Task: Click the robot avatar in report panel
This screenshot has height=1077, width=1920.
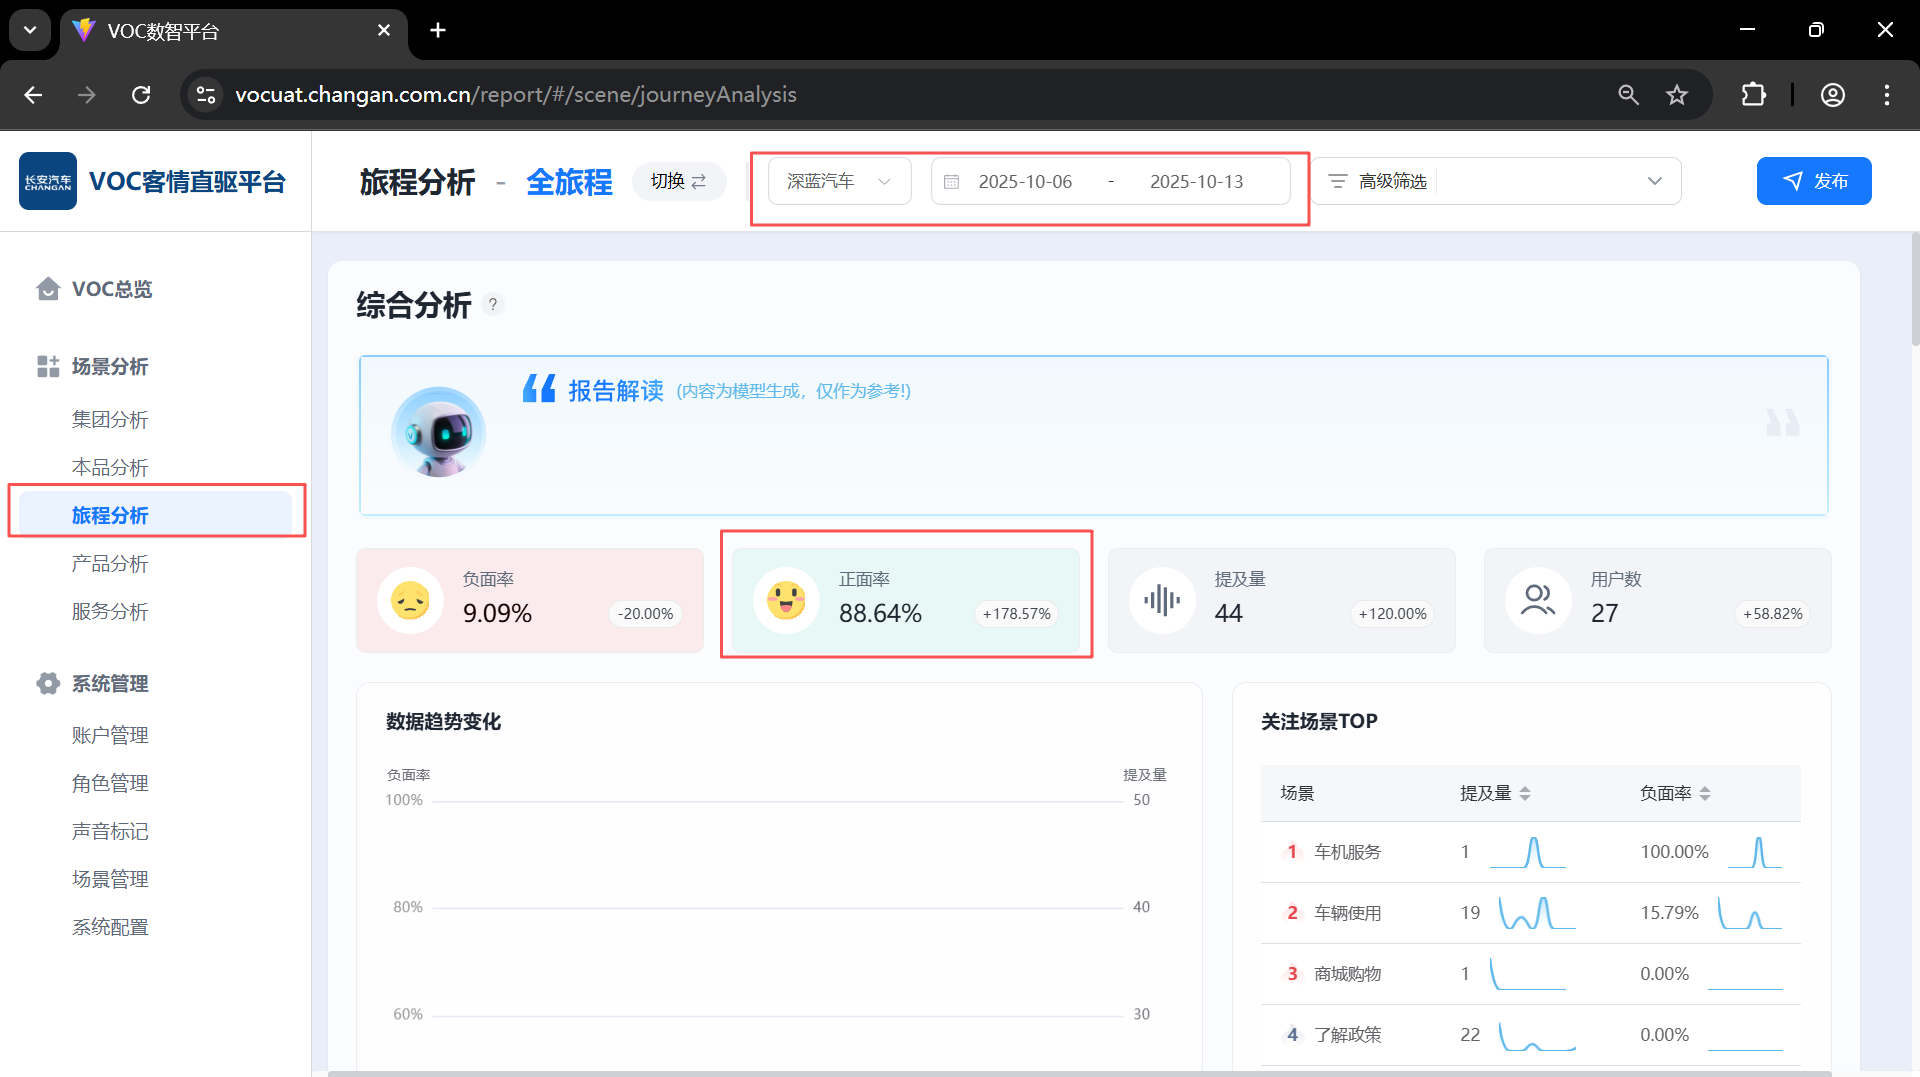Action: click(x=438, y=433)
